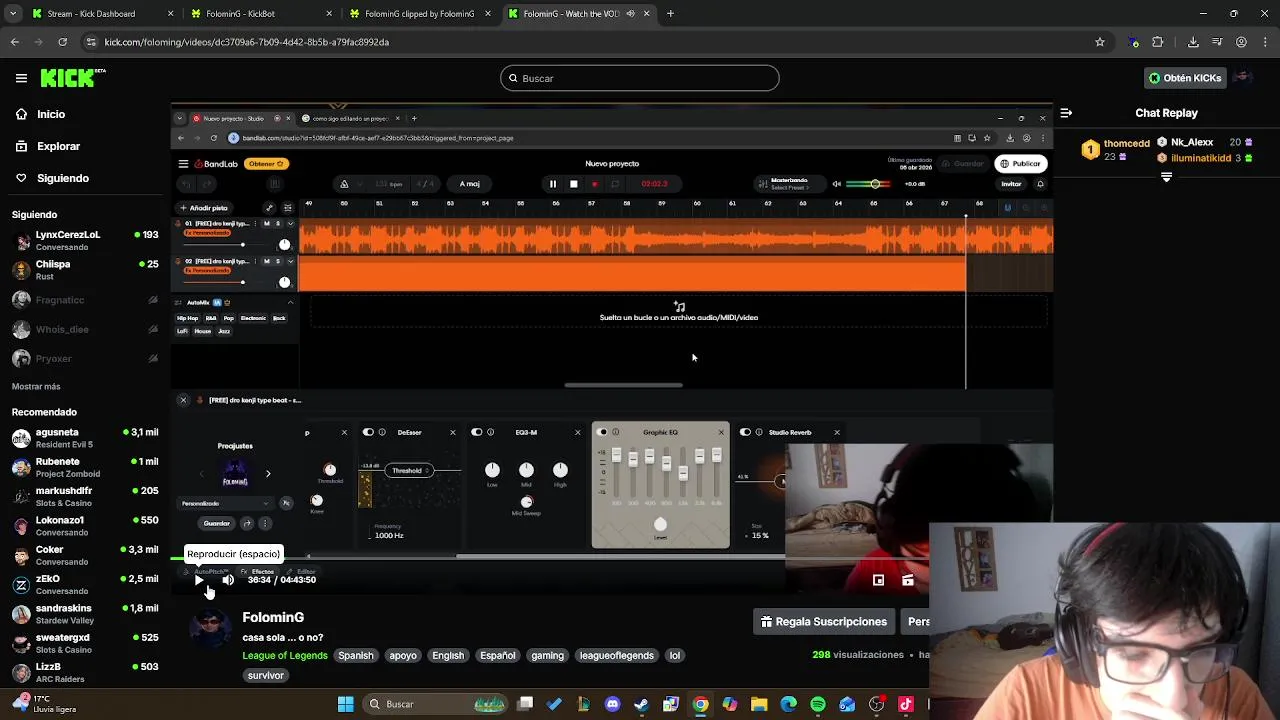
Task: Close the effects editor with the X
Action: [x=183, y=400]
